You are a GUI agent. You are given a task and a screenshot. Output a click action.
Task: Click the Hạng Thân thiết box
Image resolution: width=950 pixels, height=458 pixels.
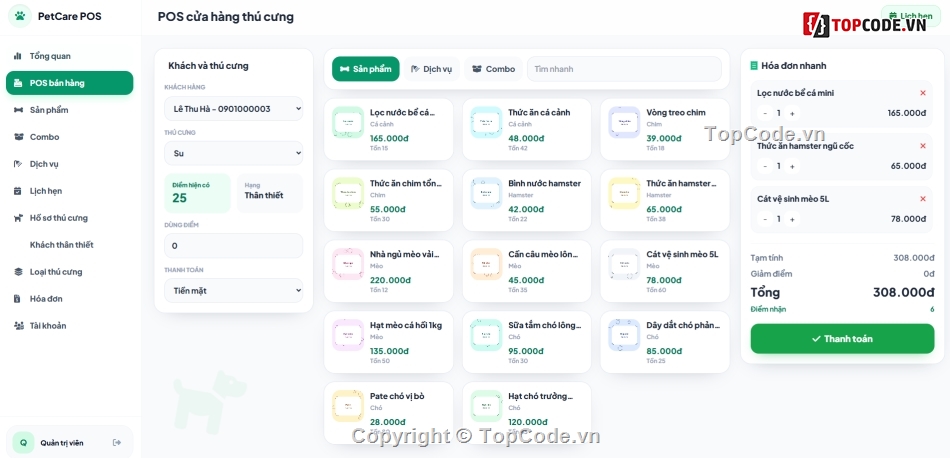click(270, 193)
